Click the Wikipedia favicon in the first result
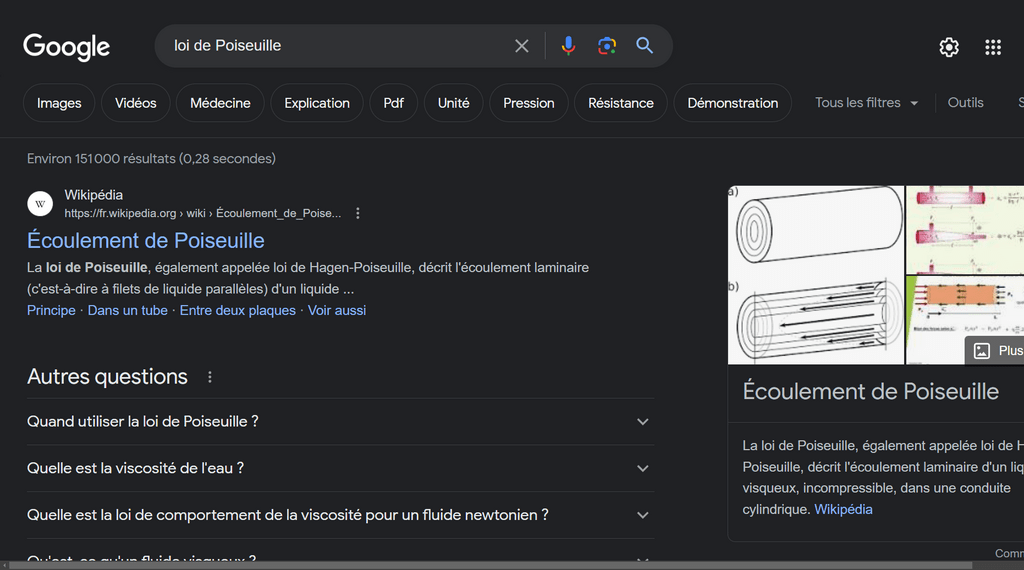 [x=40, y=204]
